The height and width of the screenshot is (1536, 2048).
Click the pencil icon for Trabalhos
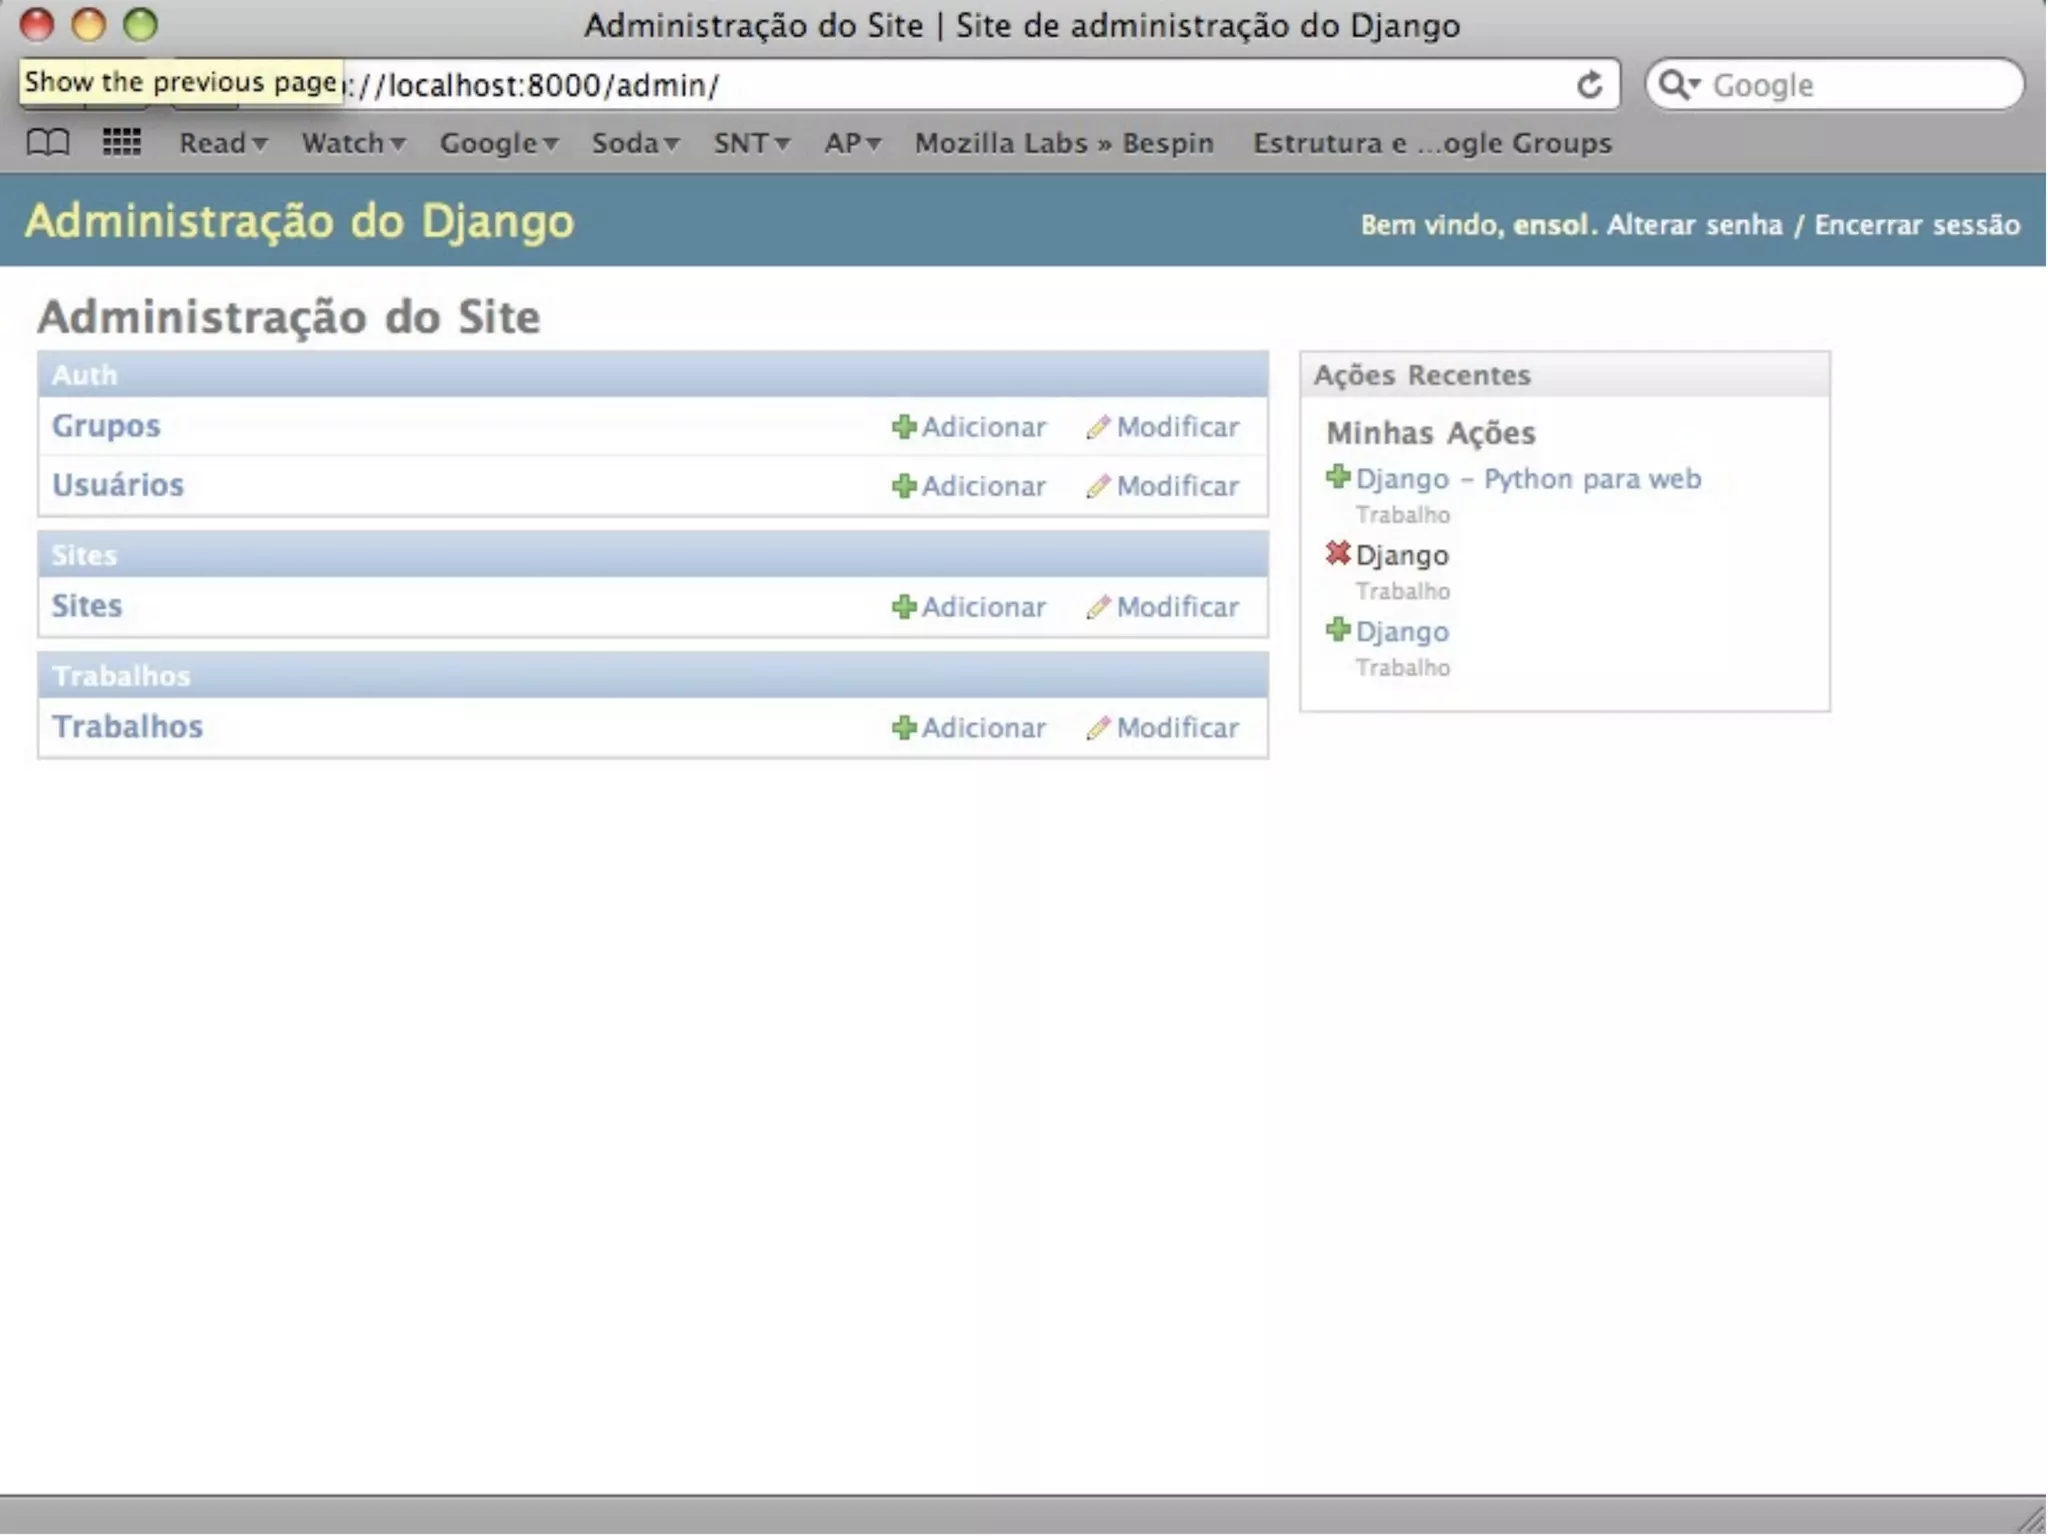[x=1098, y=728]
